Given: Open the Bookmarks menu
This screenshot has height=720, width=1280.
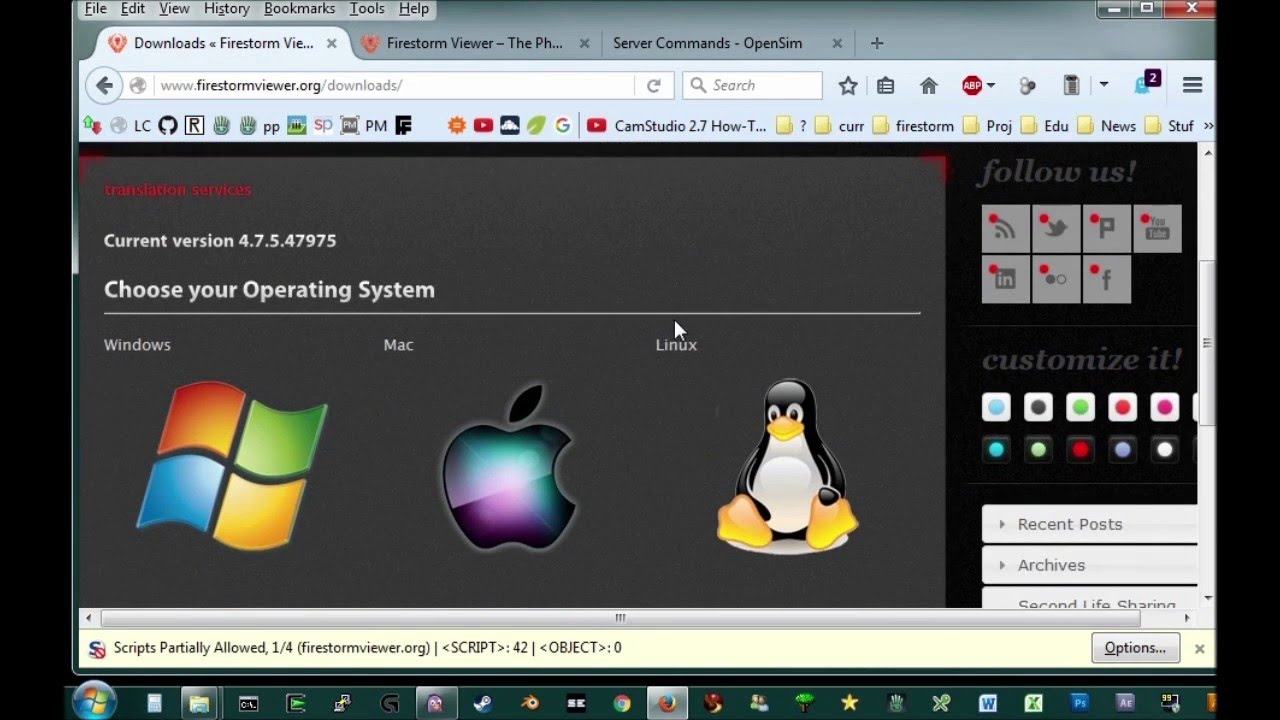Looking at the screenshot, I should (x=299, y=9).
